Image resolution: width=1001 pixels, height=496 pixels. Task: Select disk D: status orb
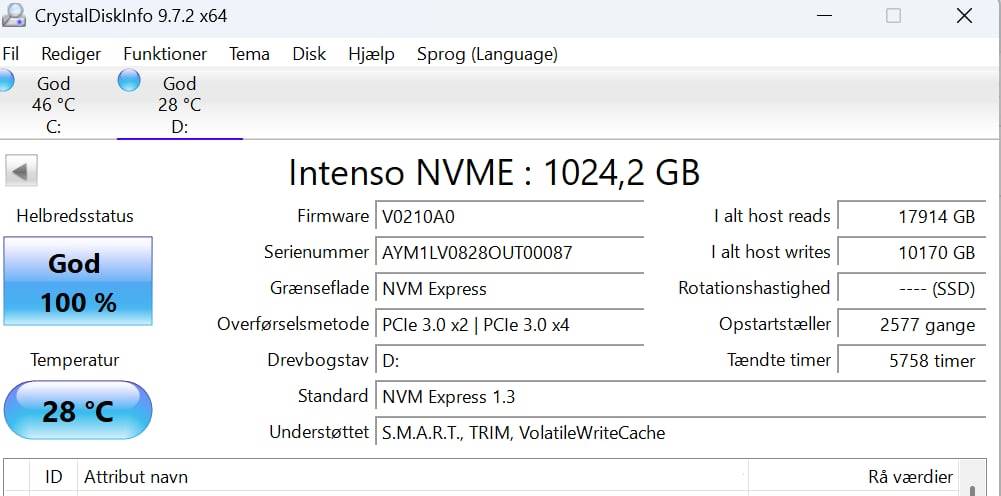[129, 80]
